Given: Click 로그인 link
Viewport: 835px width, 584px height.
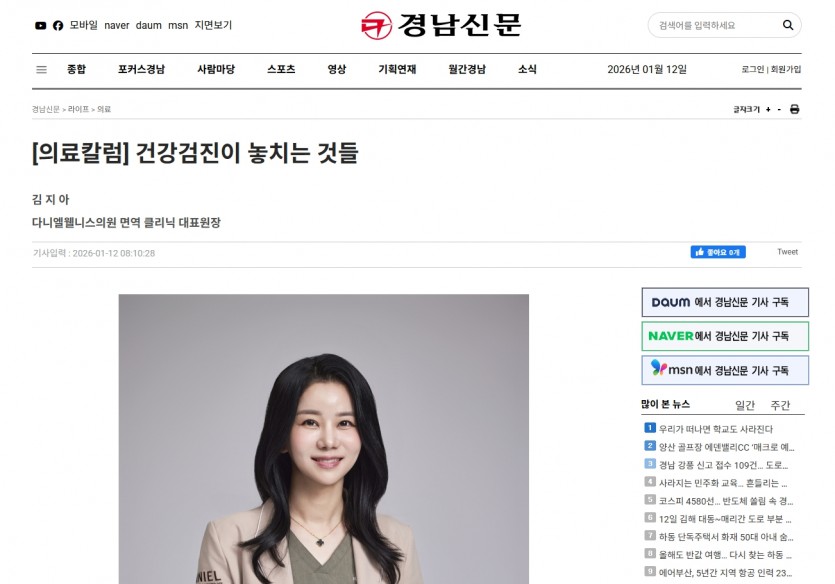Looking at the screenshot, I should [752, 69].
